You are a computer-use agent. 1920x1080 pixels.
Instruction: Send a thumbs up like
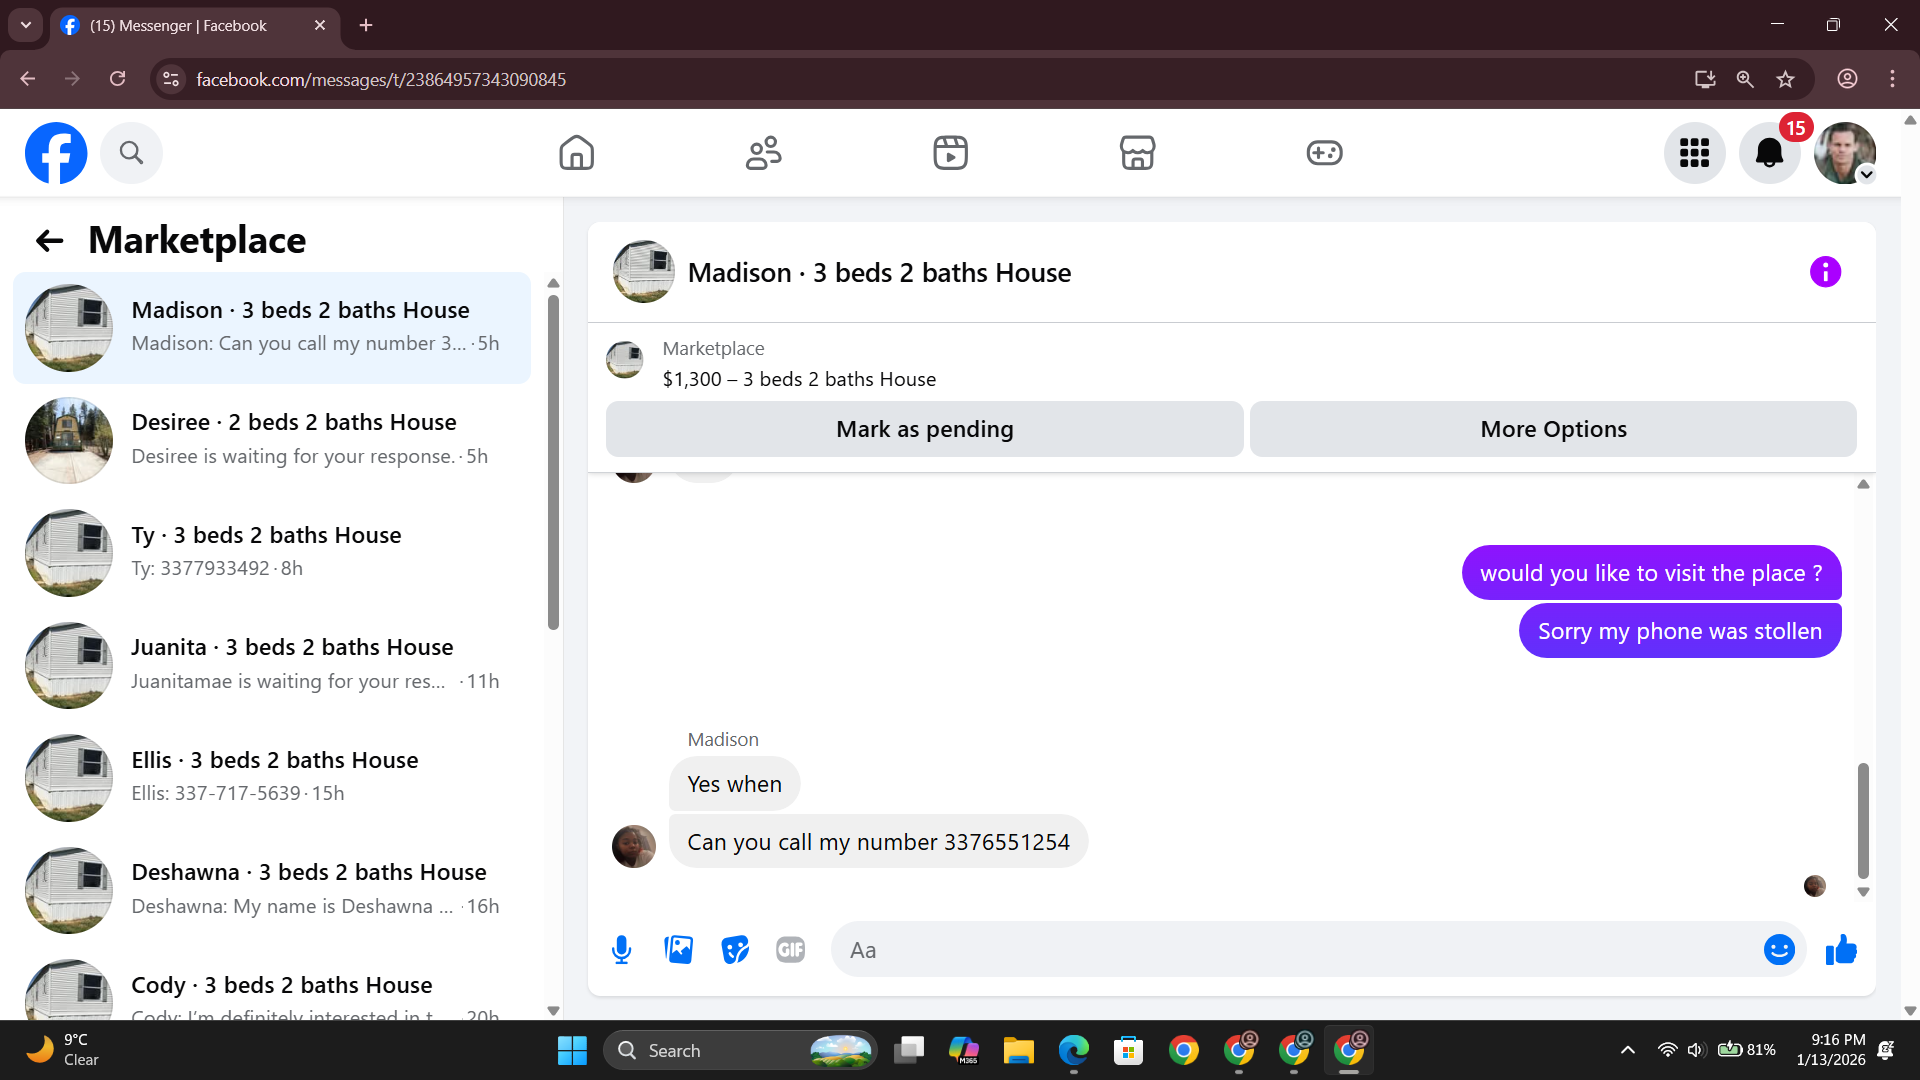pyautogui.click(x=1841, y=950)
